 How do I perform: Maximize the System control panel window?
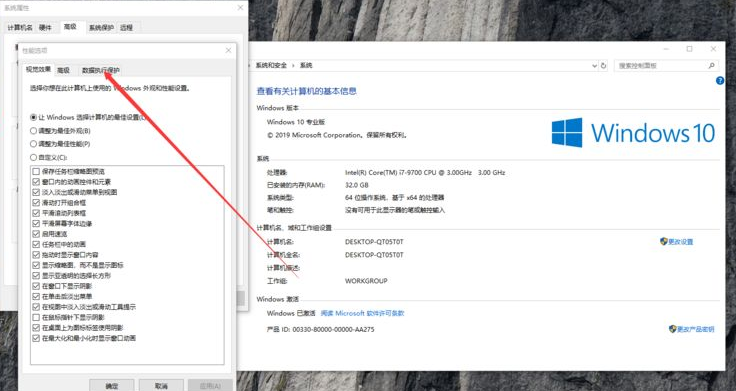[689, 49]
